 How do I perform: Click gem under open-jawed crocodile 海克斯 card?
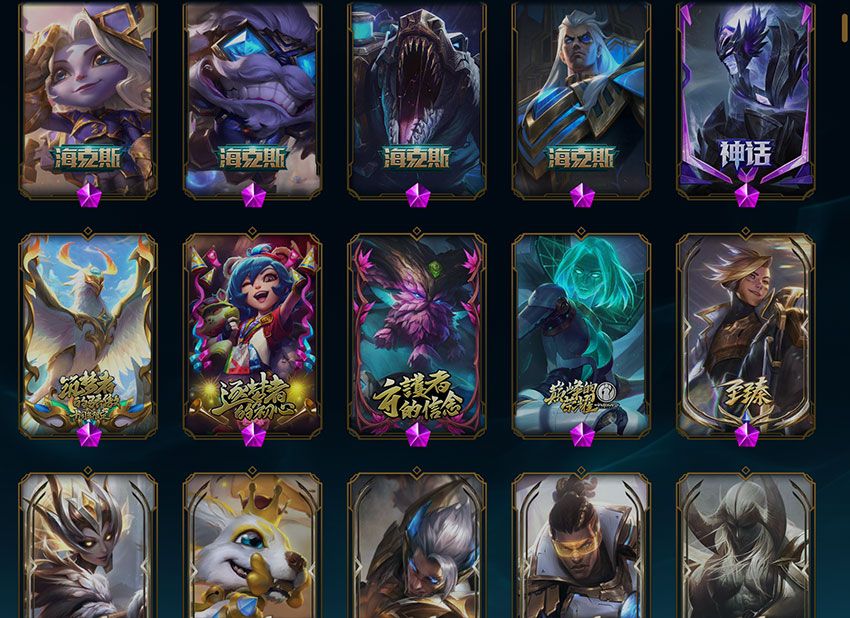[418, 195]
